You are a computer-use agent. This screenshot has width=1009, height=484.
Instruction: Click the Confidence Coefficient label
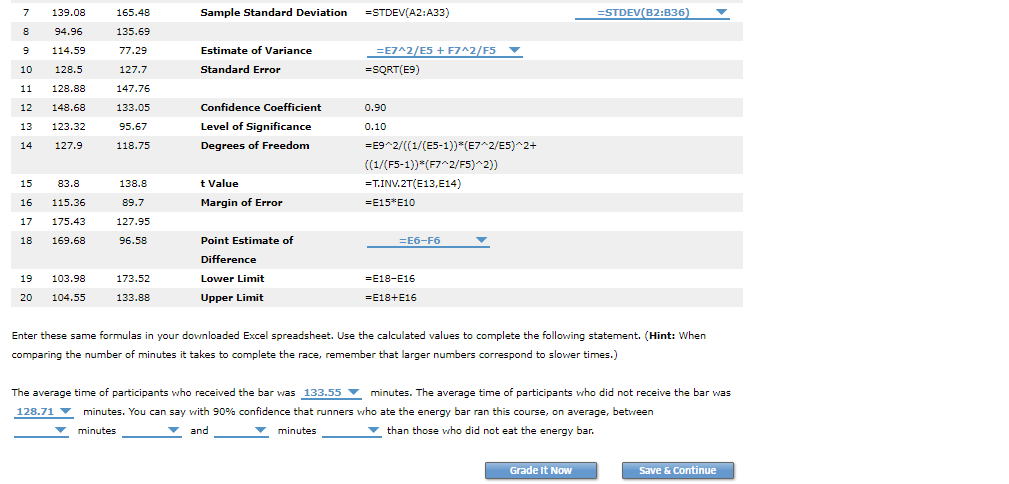click(261, 107)
